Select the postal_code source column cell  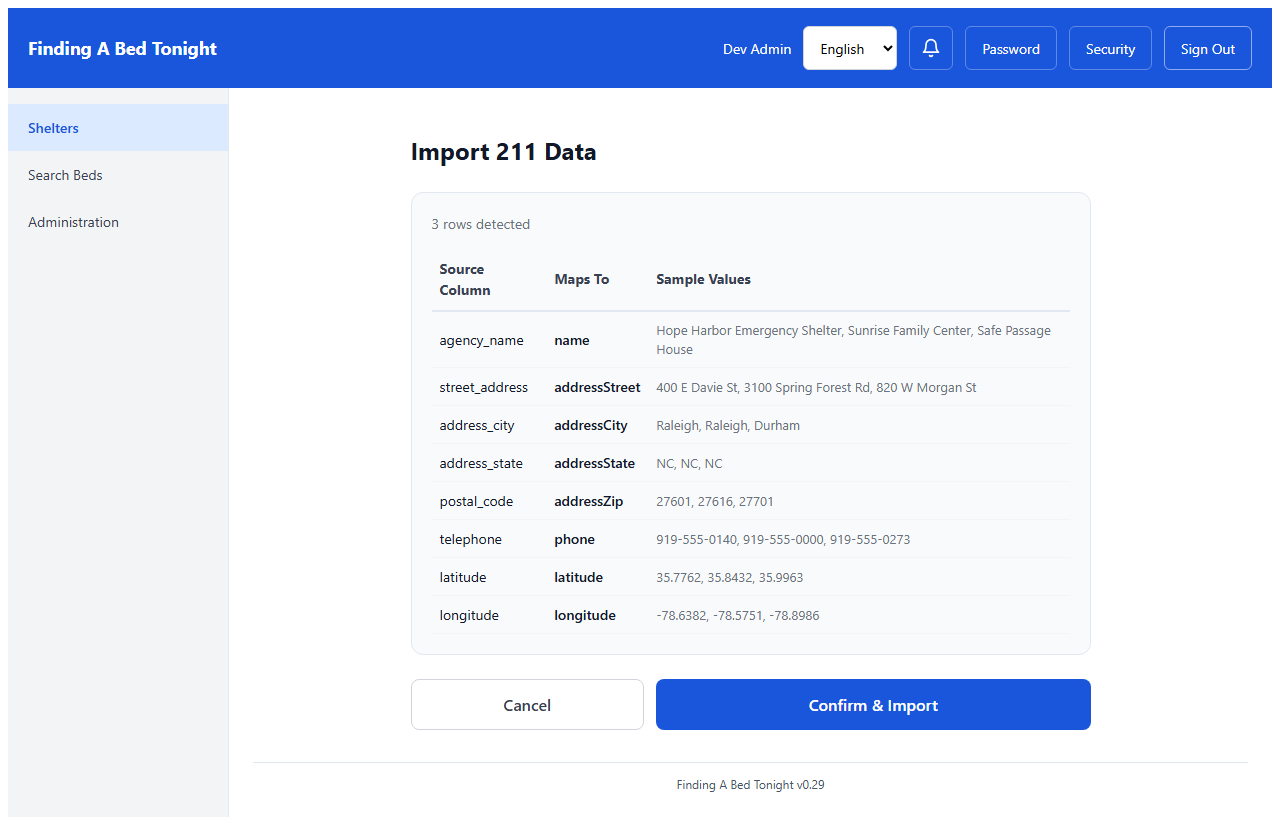[x=476, y=501]
